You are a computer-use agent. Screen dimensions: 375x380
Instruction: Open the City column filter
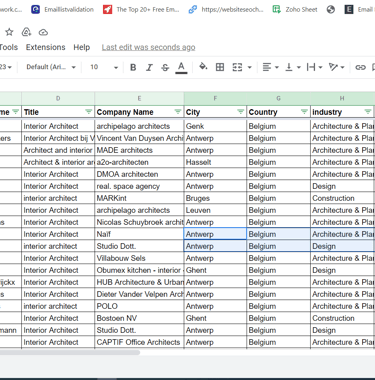coord(240,112)
